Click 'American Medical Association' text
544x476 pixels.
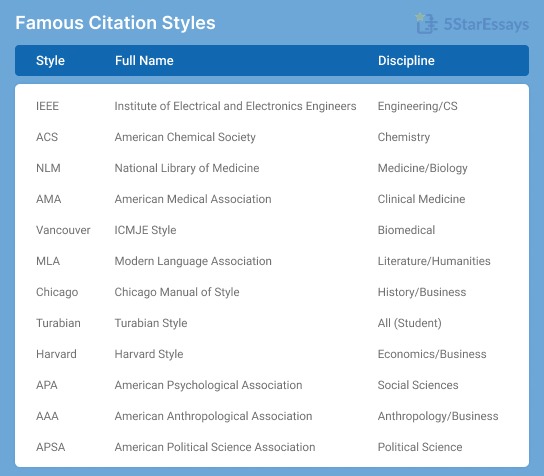point(193,199)
